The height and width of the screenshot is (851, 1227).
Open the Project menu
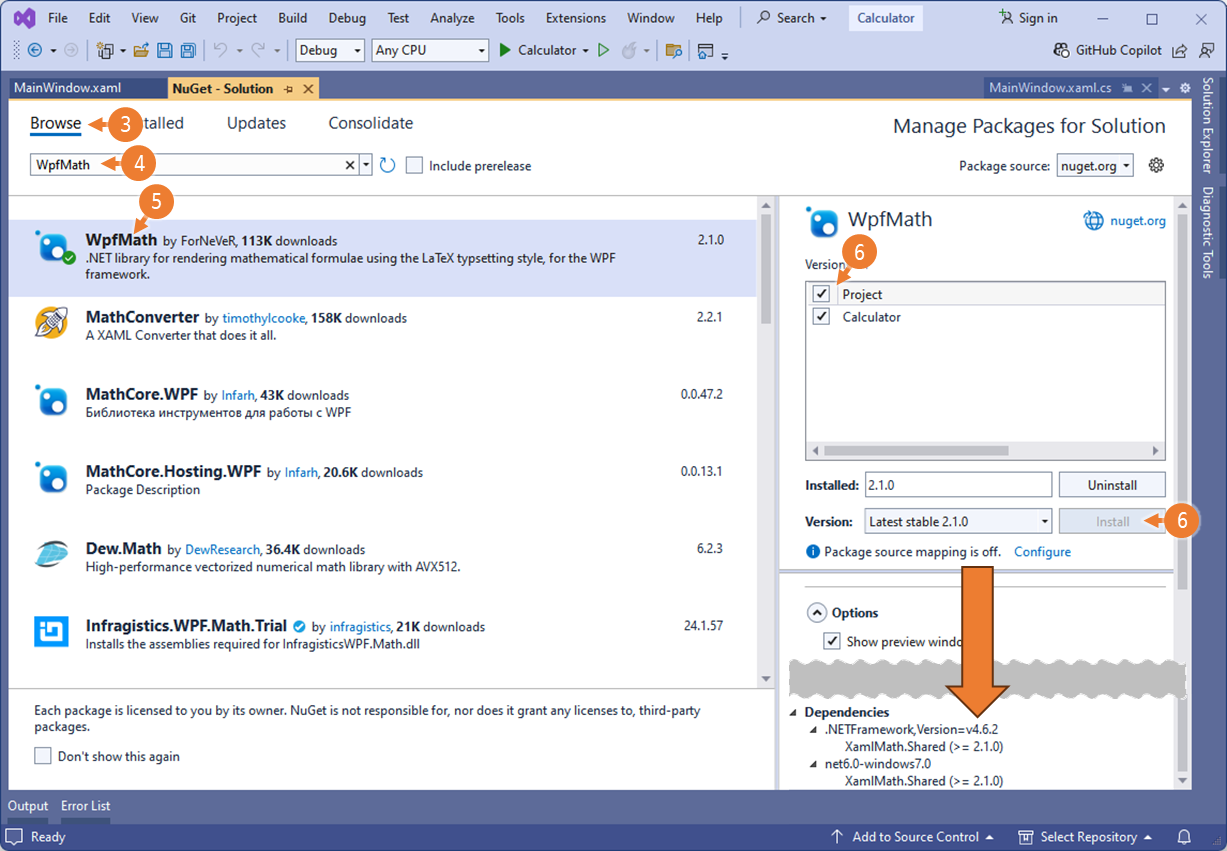[x=237, y=18]
